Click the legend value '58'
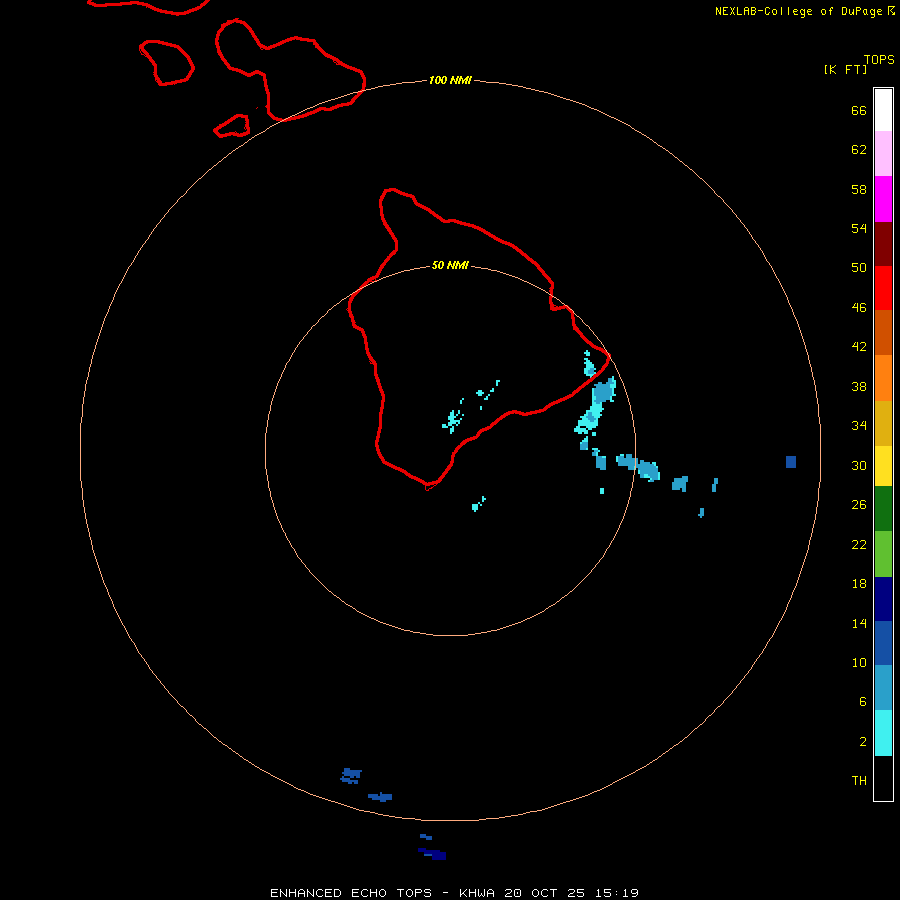900x900 pixels. (x=859, y=189)
